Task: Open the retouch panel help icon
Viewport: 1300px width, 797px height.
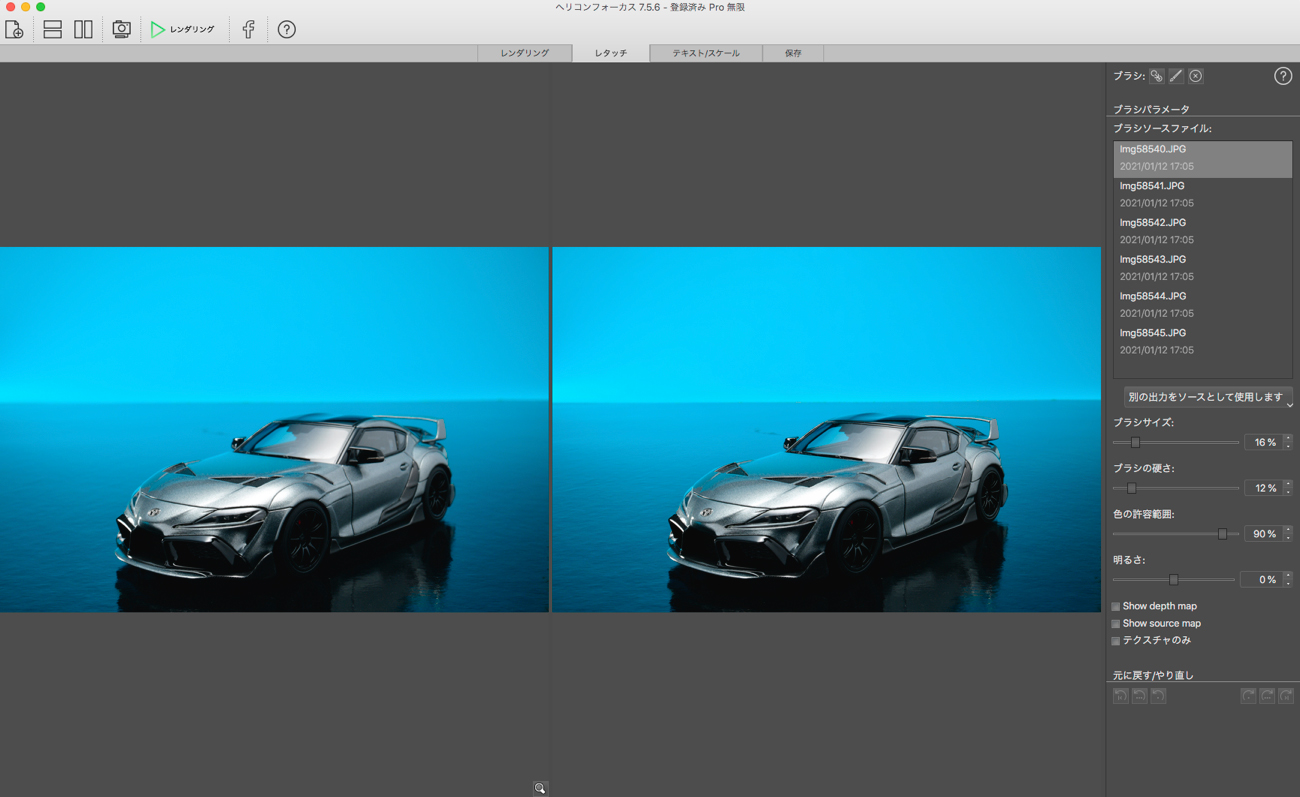Action: click(1282, 76)
